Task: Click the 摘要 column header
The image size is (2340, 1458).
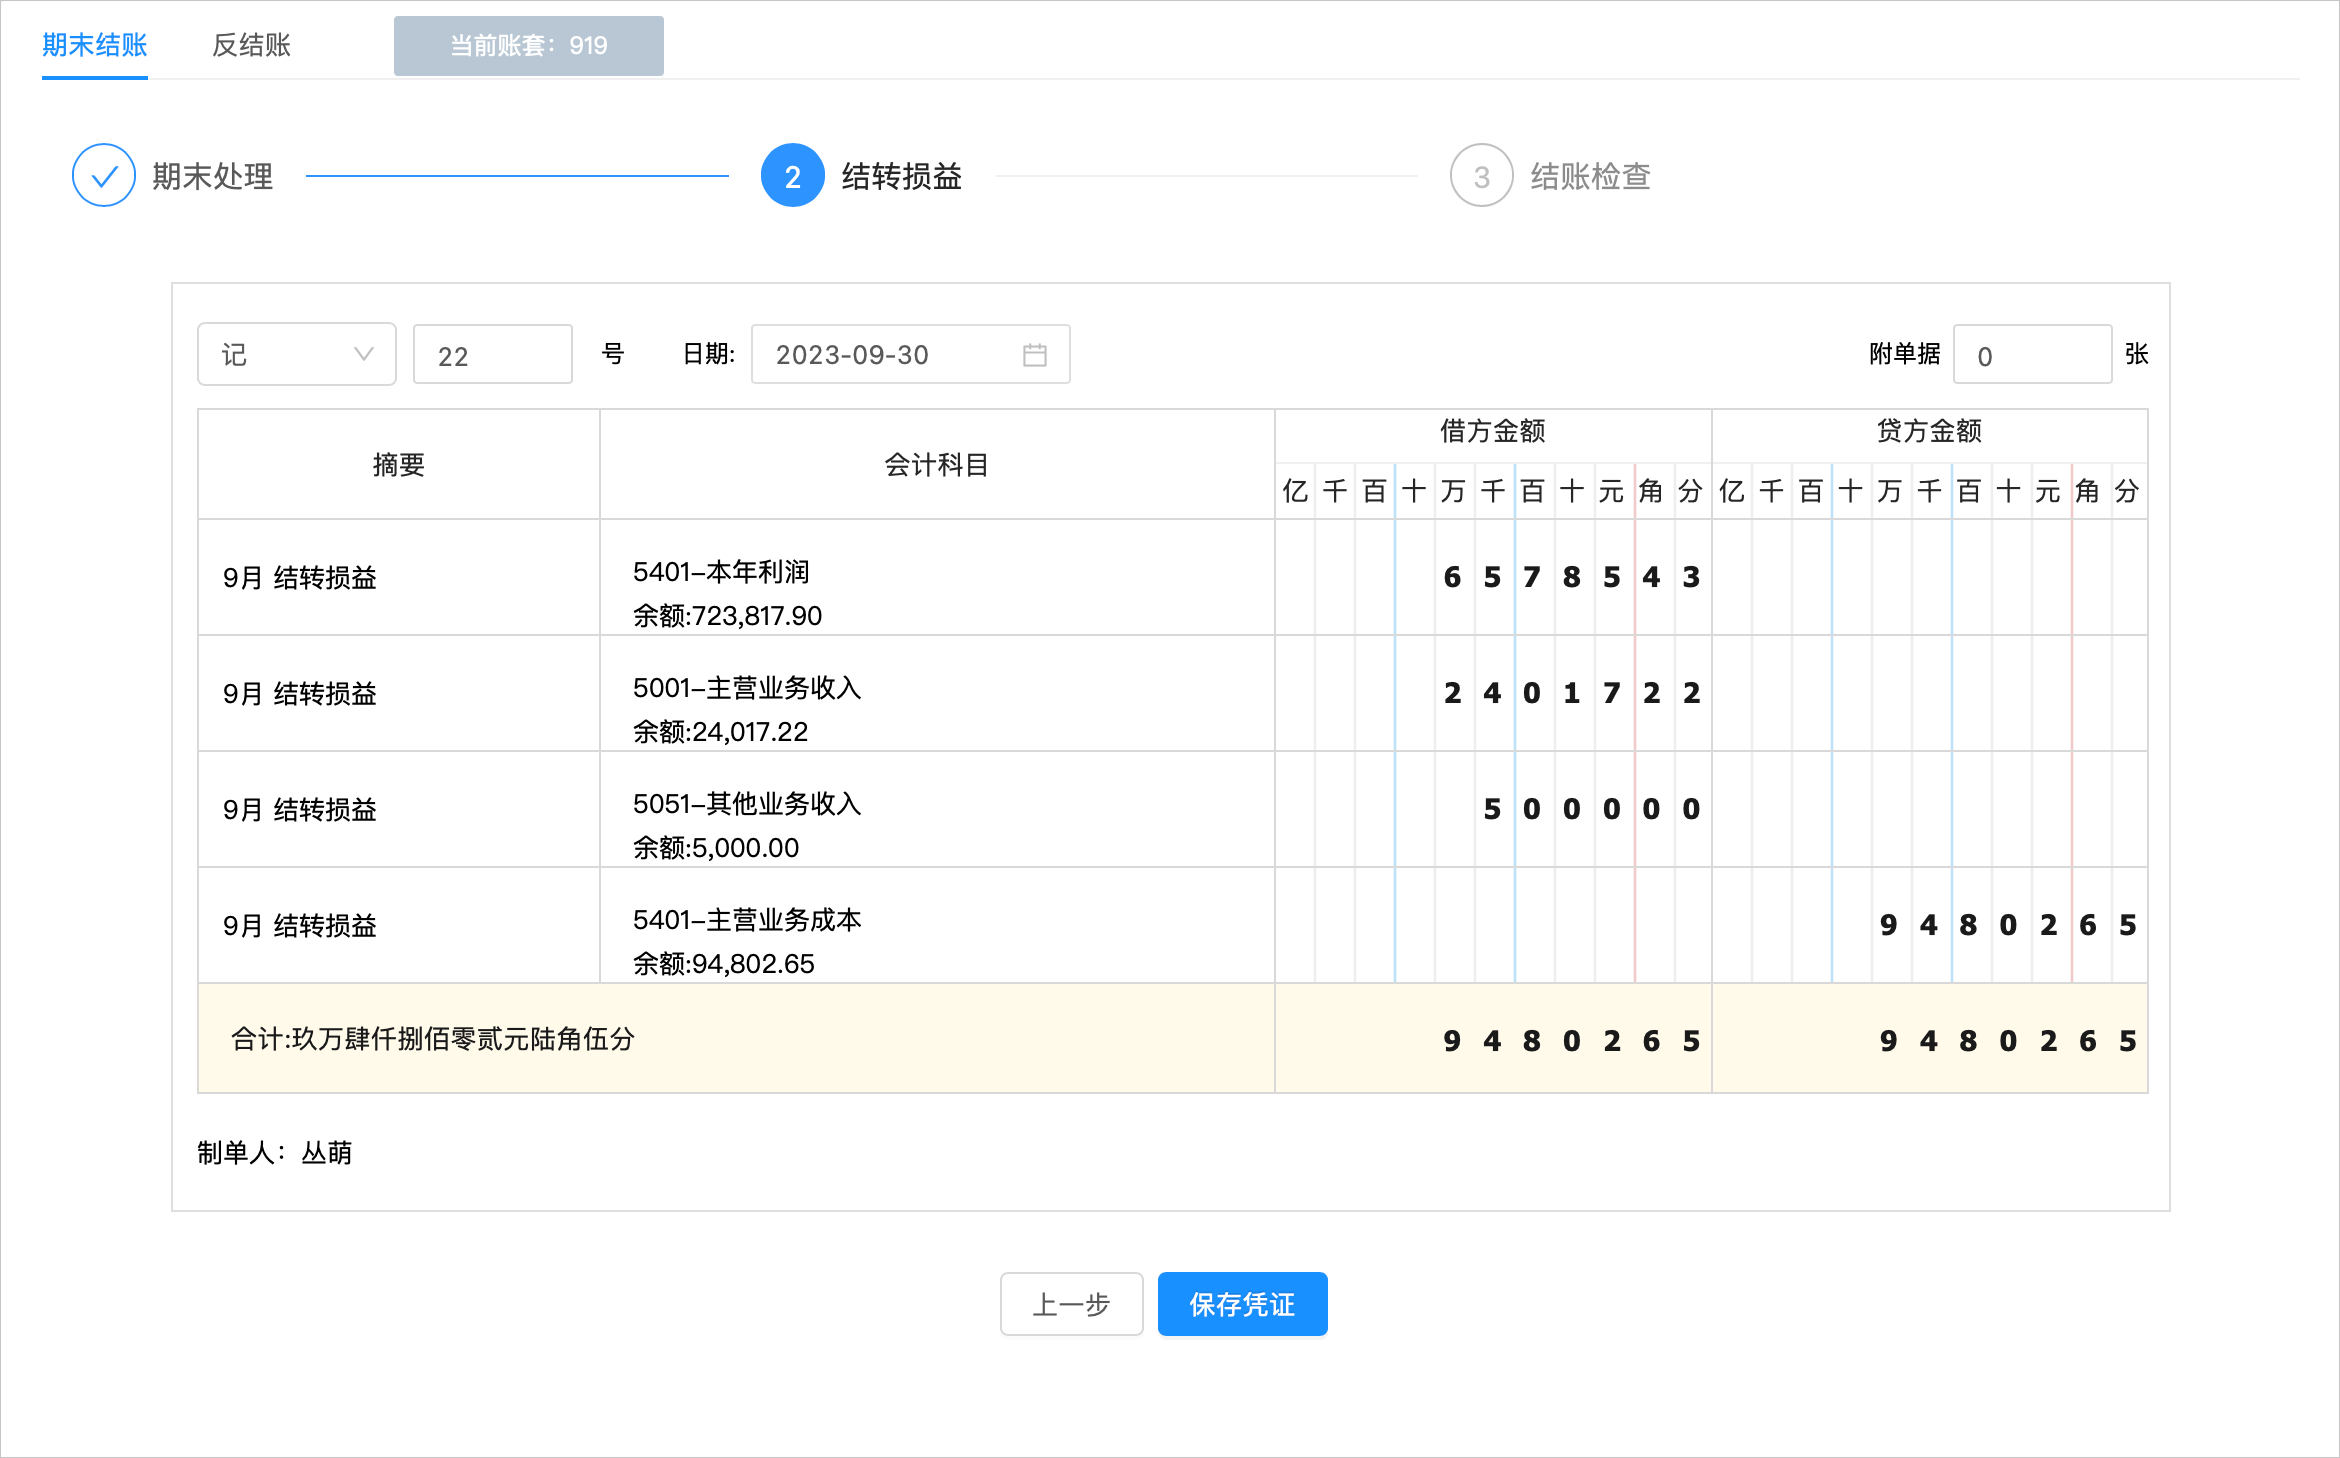Action: coord(399,464)
